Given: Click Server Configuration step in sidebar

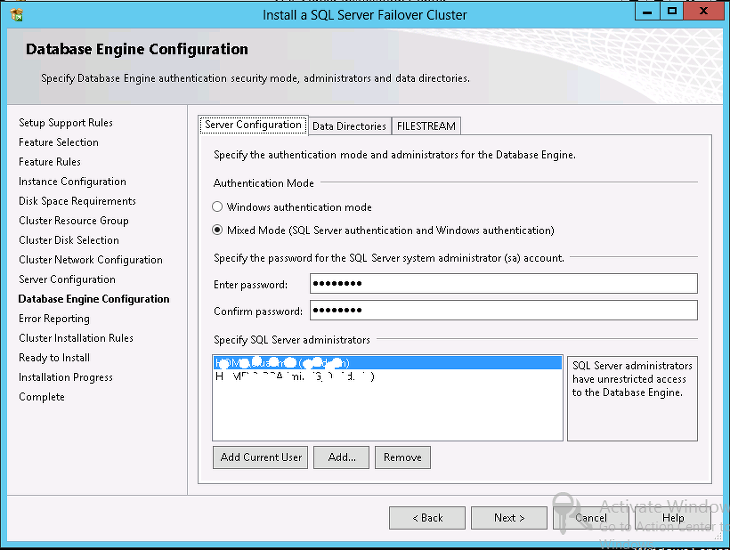Looking at the screenshot, I should click(x=67, y=279).
